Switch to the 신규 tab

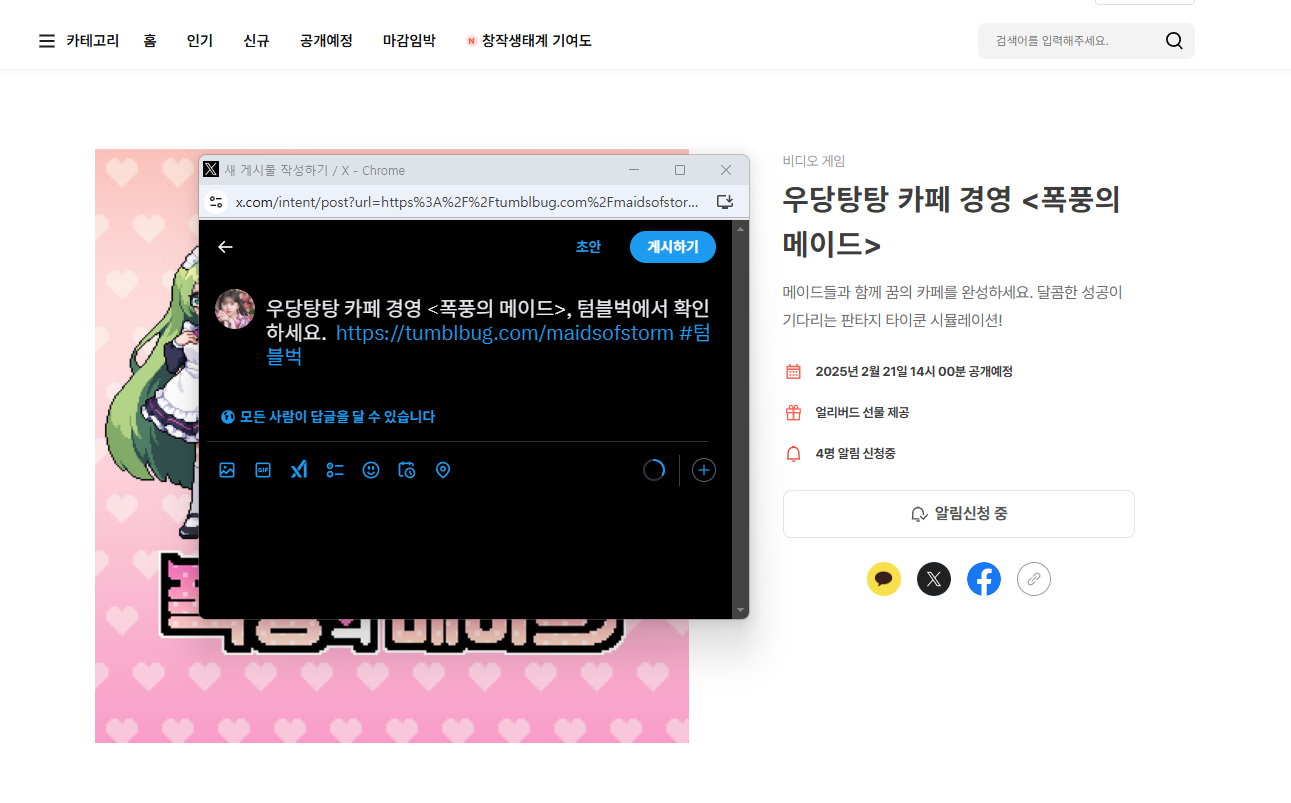(256, 41)
